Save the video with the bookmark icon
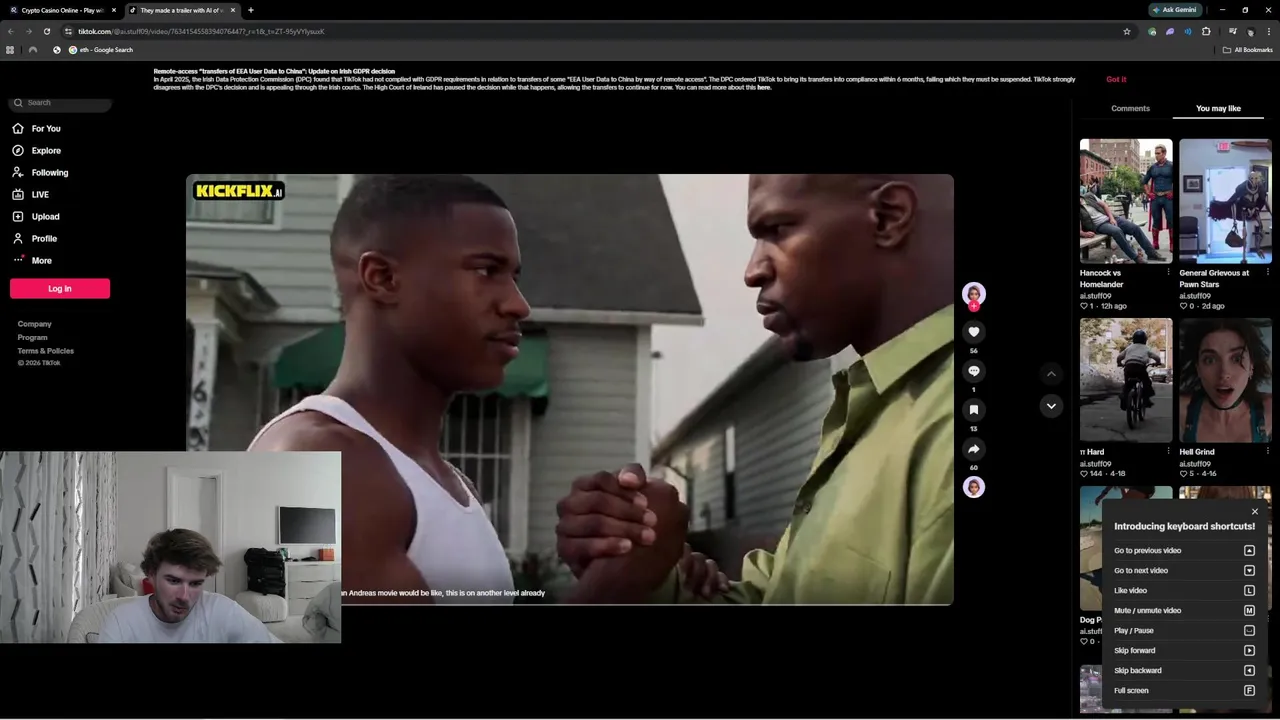The height and width of the screenshot is (720, 1280). point(974,410)
